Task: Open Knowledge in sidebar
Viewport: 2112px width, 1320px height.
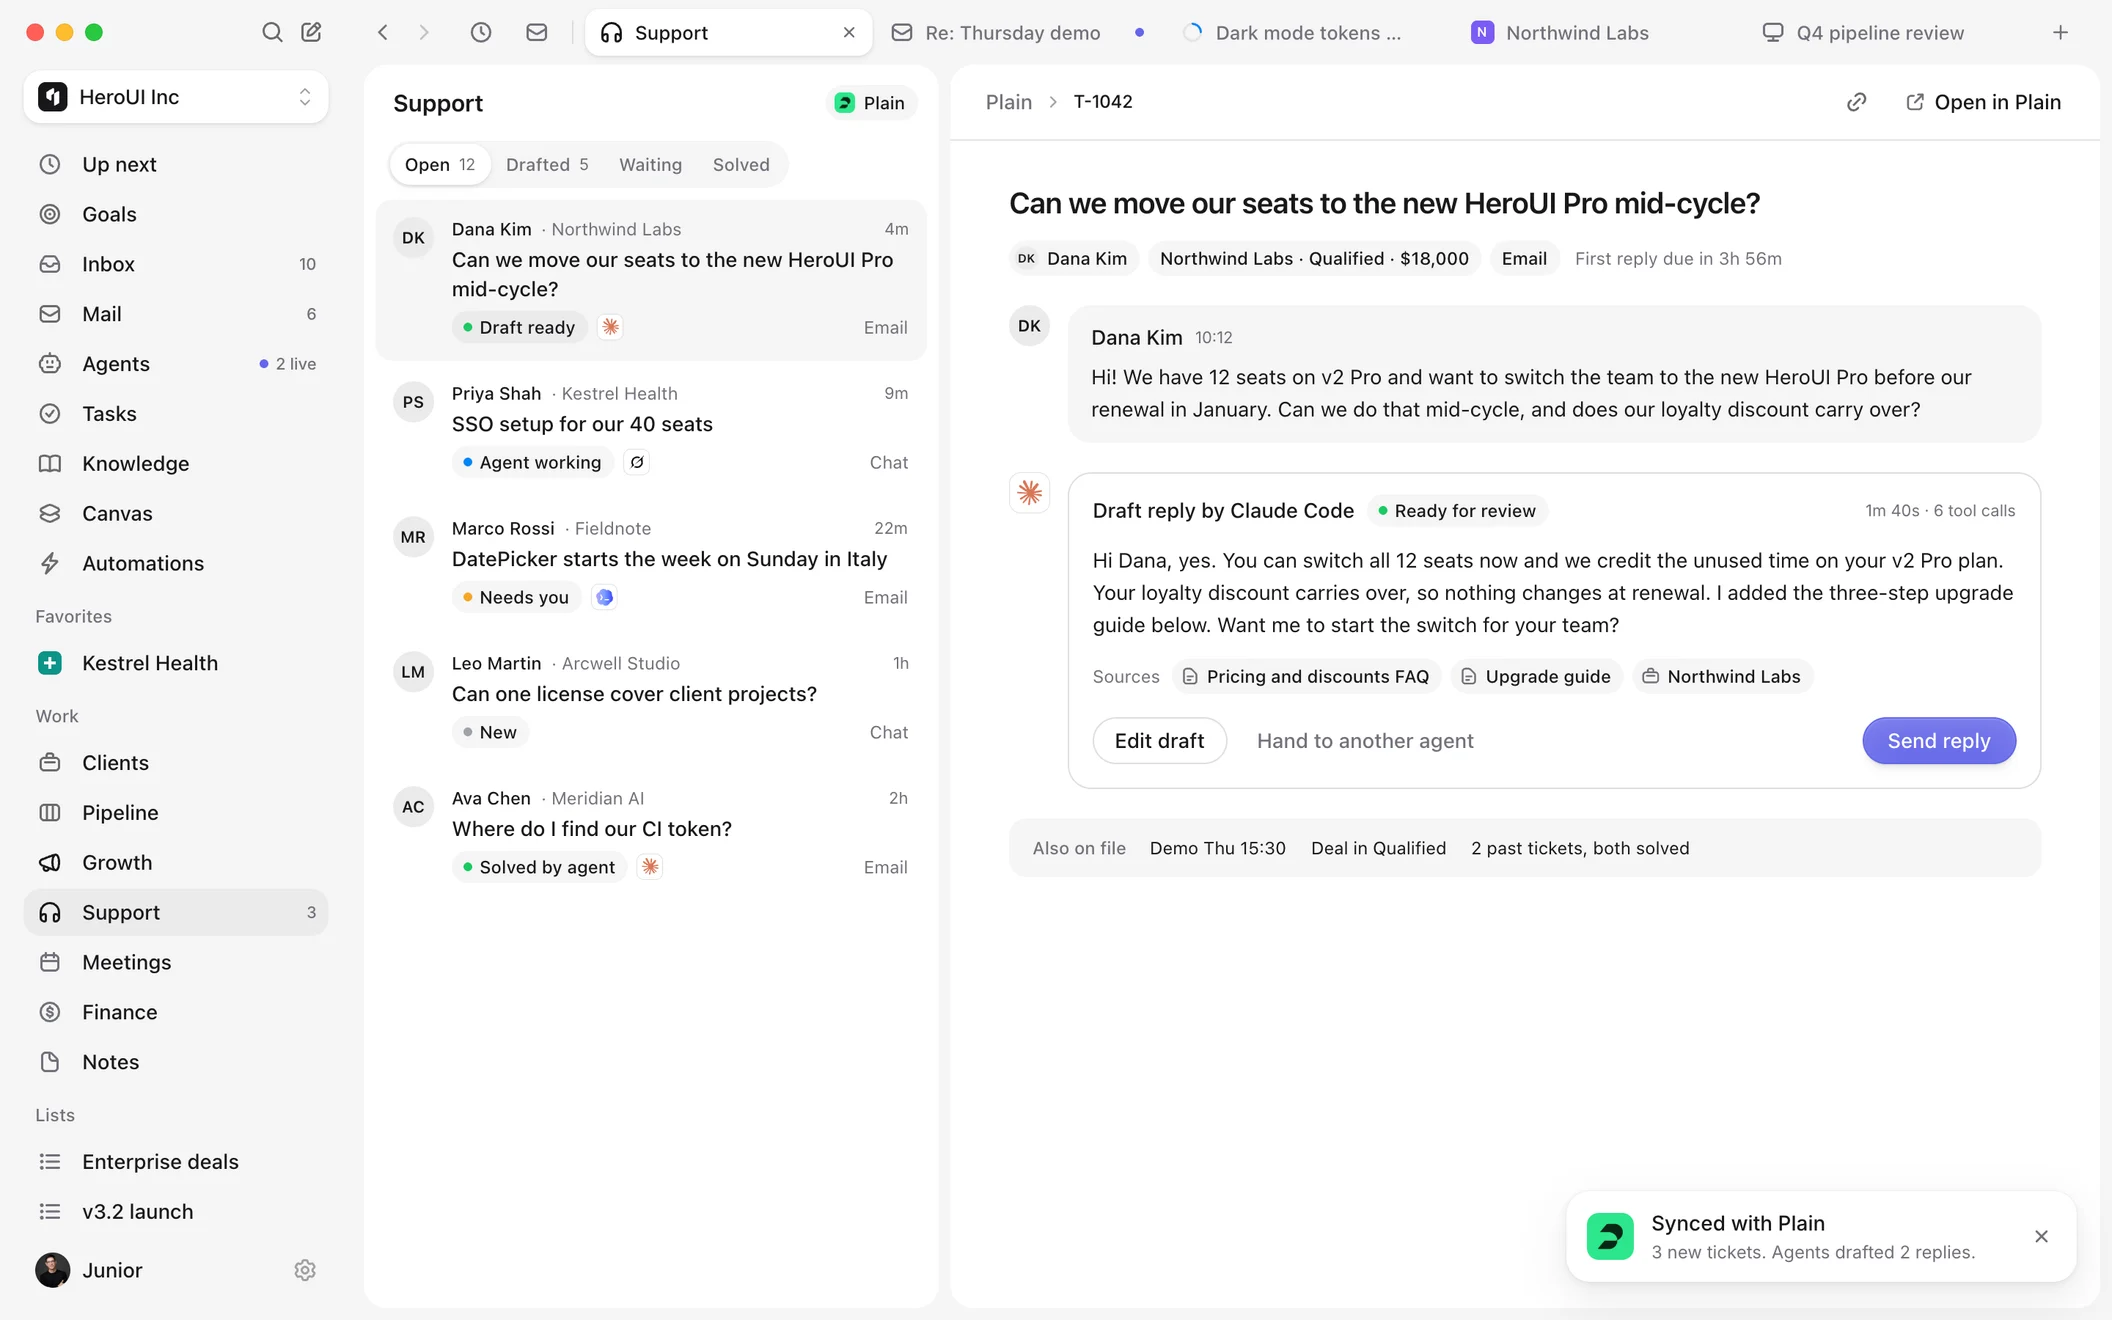Action: [x=176, y=464]
